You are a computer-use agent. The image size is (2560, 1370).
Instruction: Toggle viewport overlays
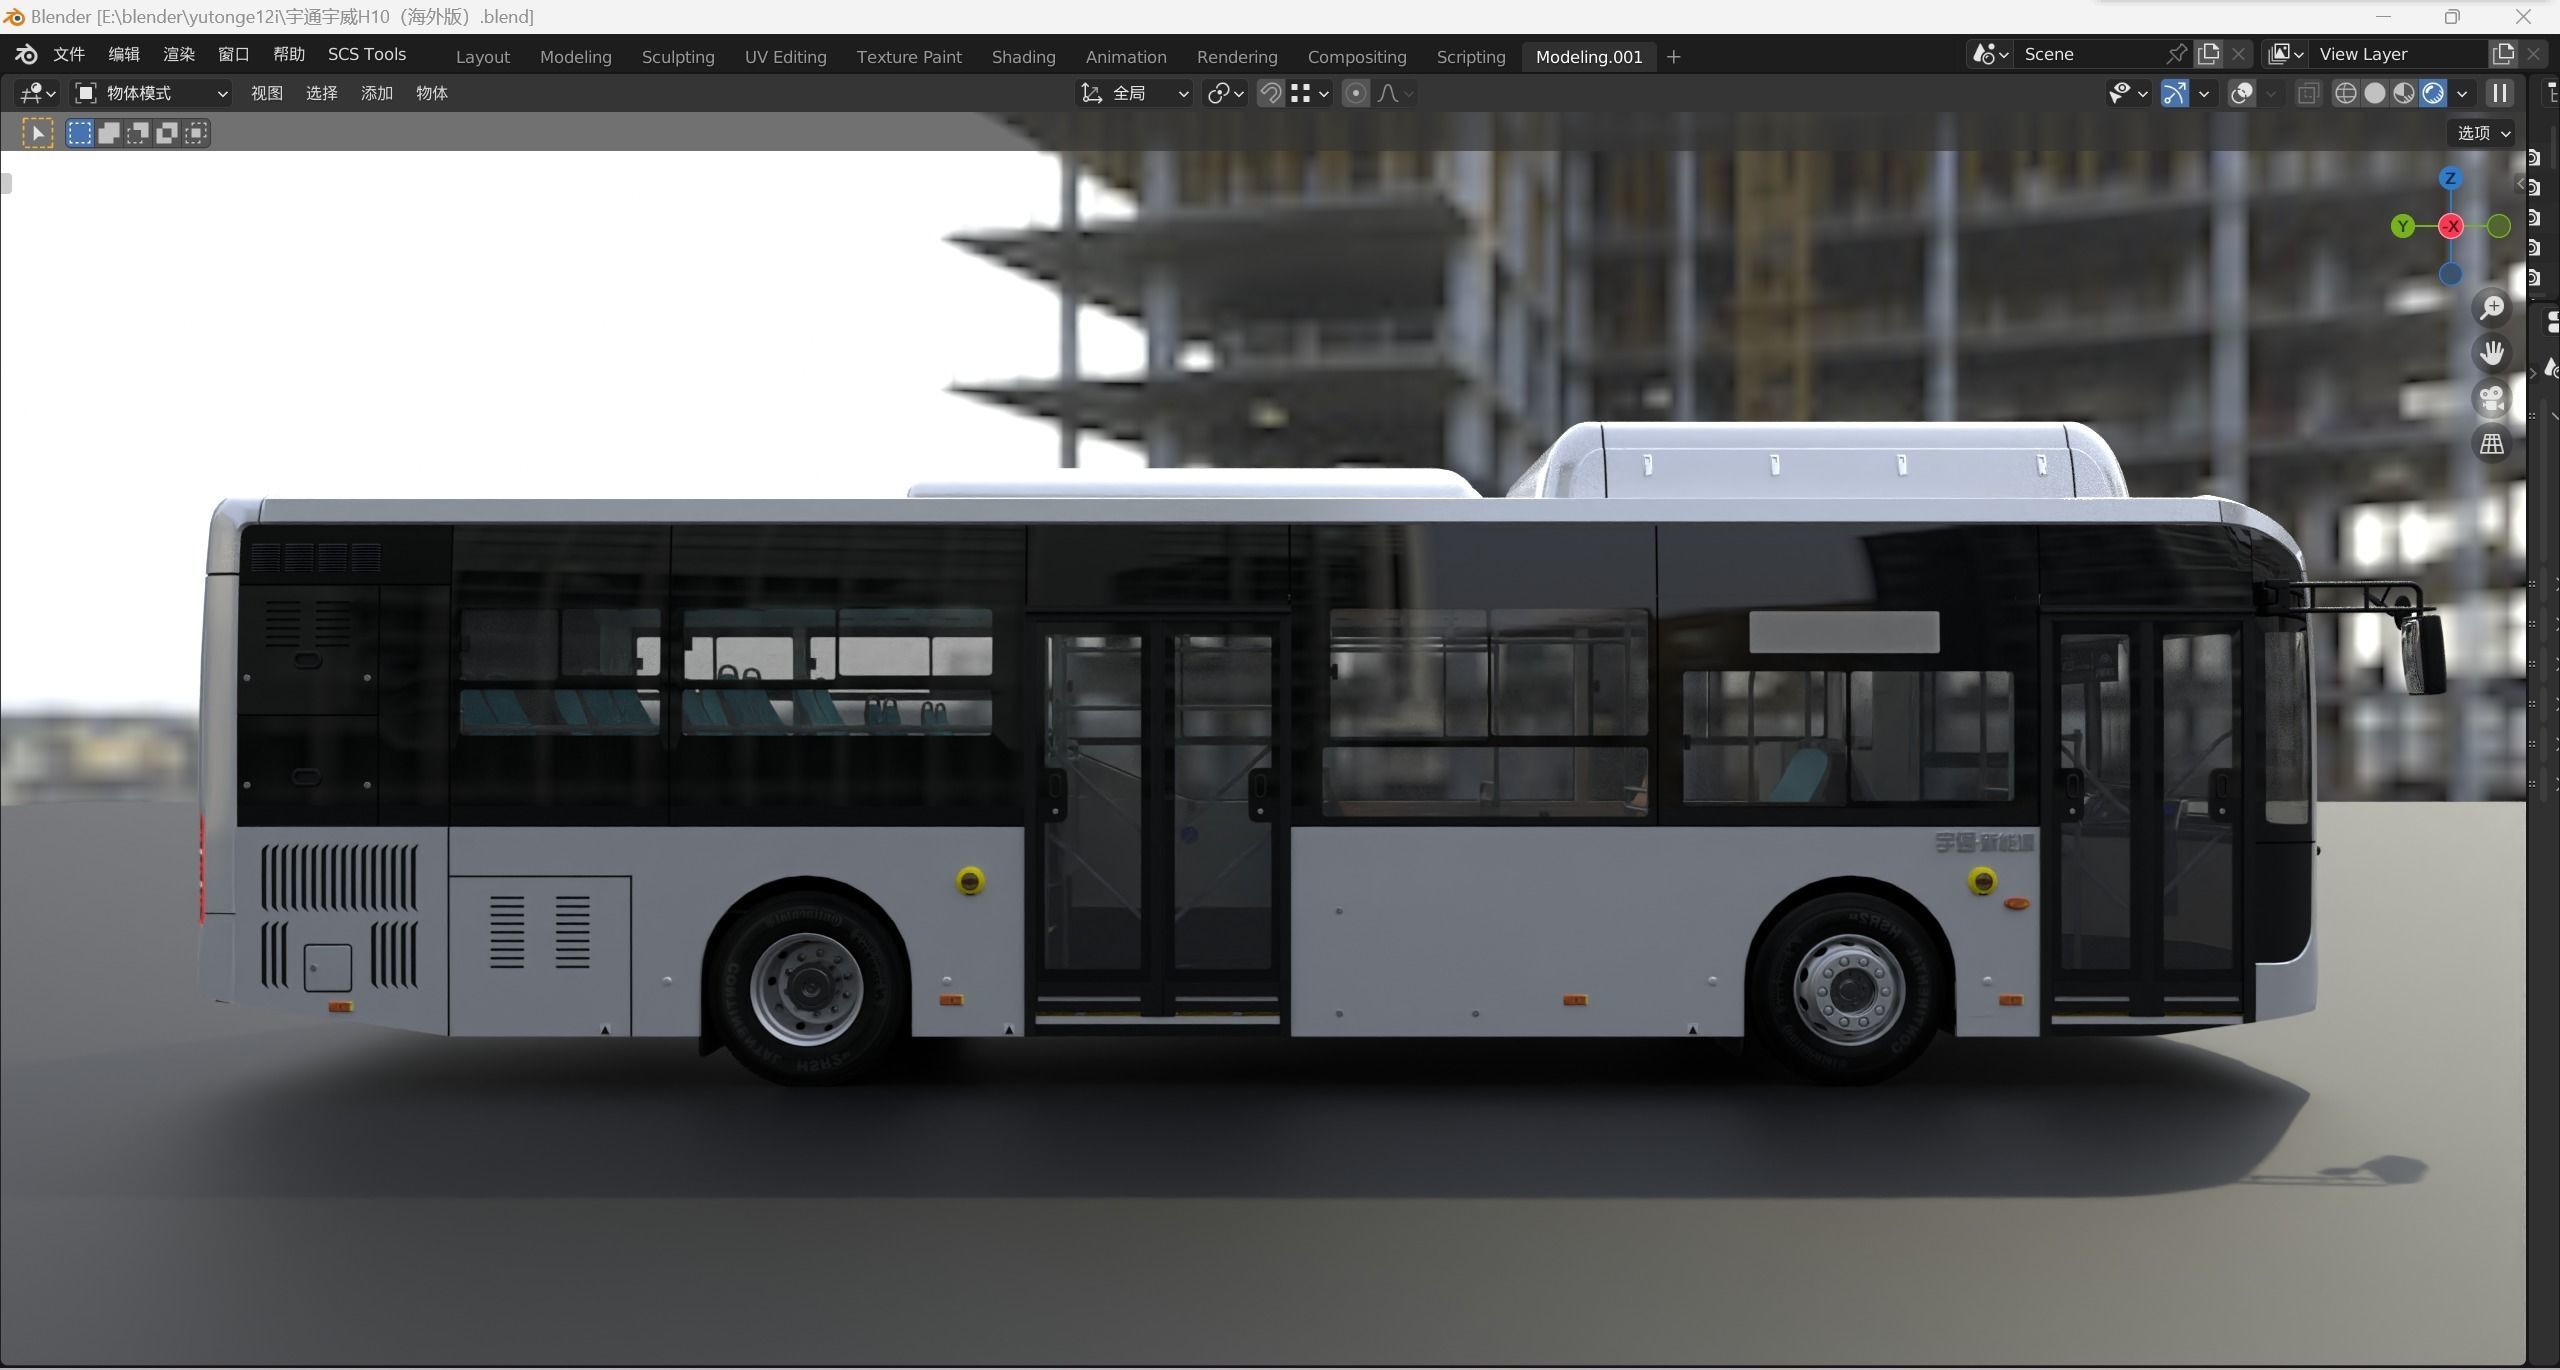pos(2242,93)
